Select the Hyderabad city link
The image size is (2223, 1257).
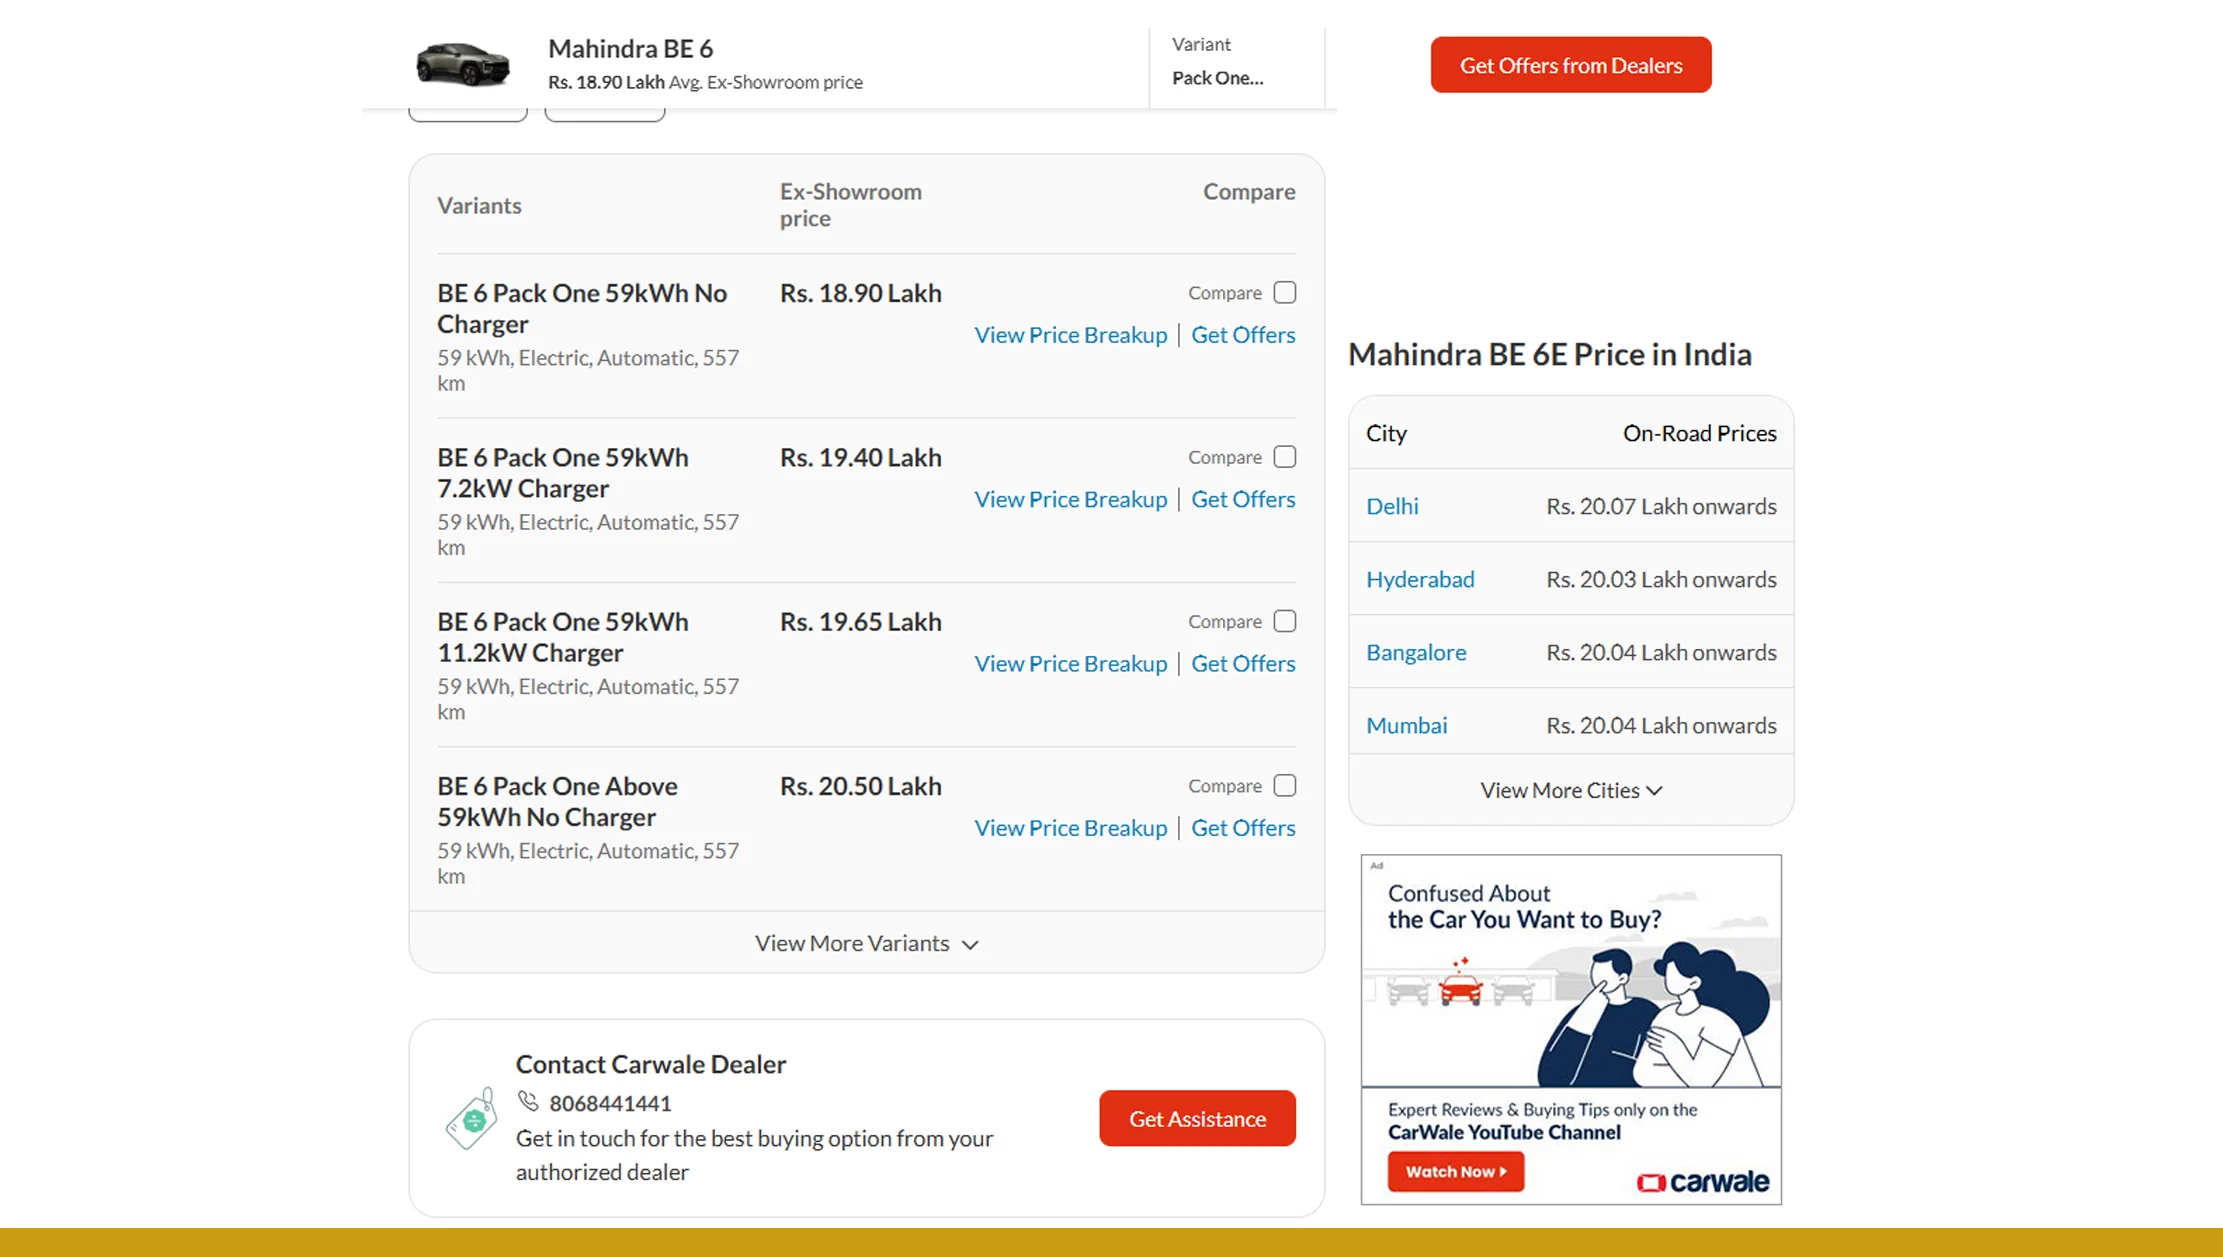tap(1420, 579)
